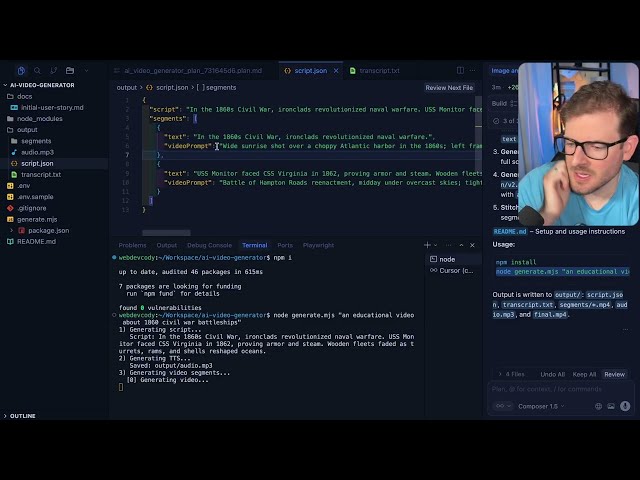Screen dimensions: 640x480
Task: Switch to the Playwright panel tab
Action: point(318,245)
